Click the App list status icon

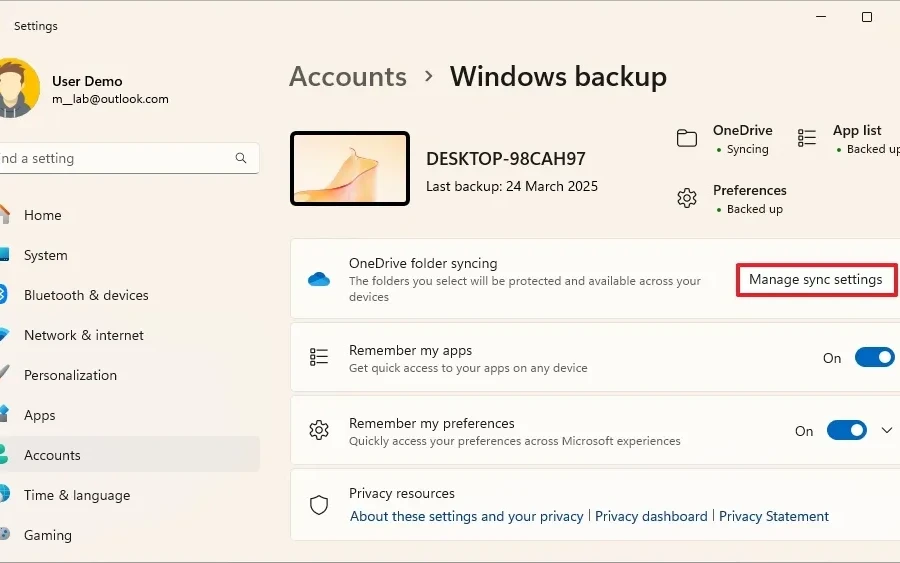[x=806, y=138]
